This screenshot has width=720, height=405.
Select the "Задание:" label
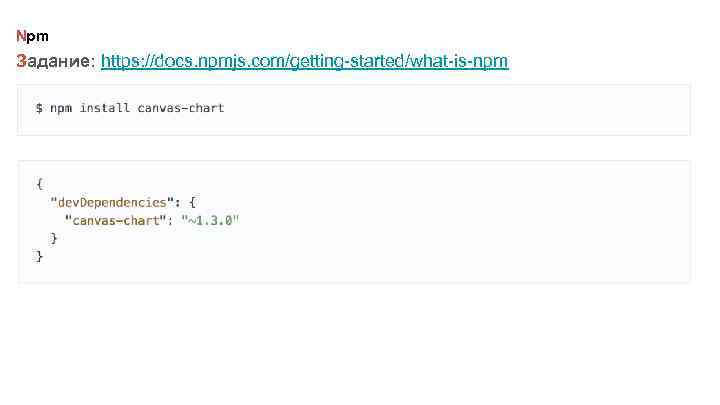tap(56, 62)
